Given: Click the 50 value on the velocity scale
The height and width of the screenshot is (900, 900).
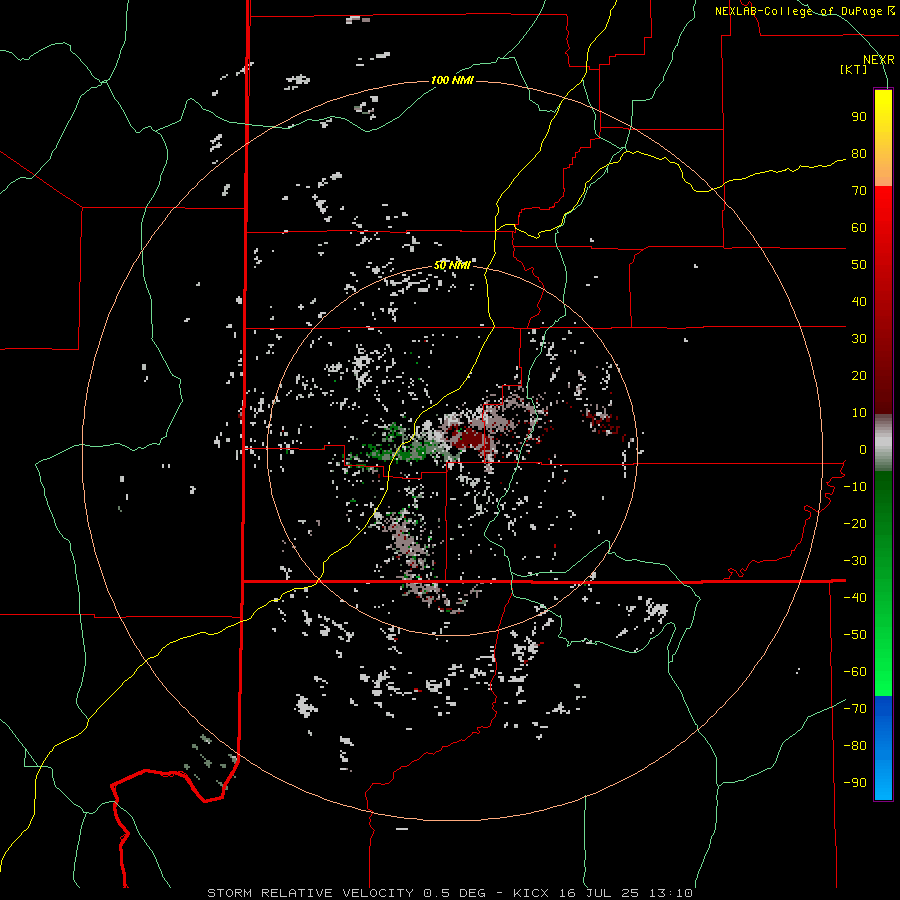Looking at the screenshot, I should pyautogui.click(x=859, y=265).
